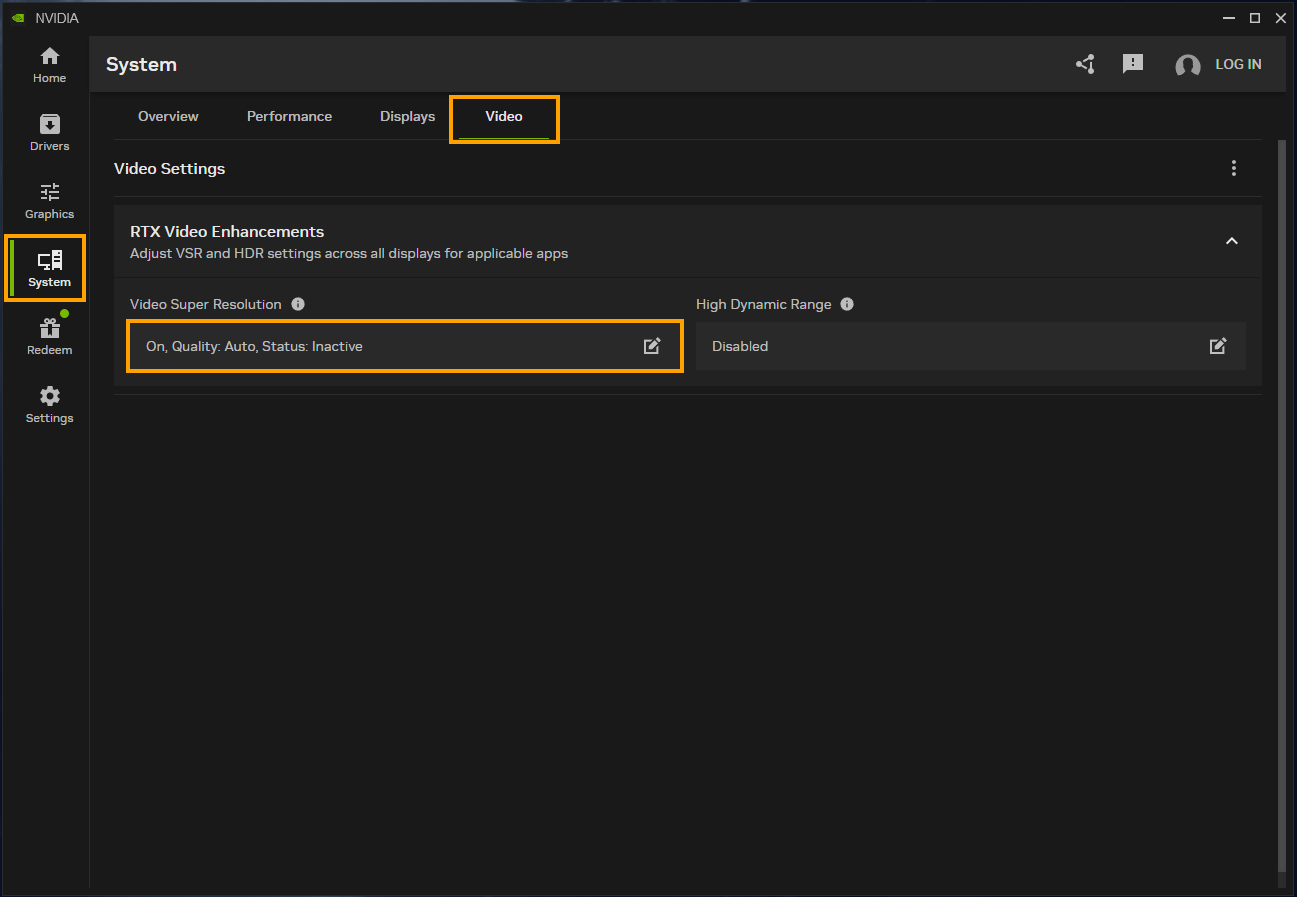Image resolution: width=1297 pixels, height=897 pixels.
Task: Collapse the RTX Video Enhancements section
Action: [1232, 241]
